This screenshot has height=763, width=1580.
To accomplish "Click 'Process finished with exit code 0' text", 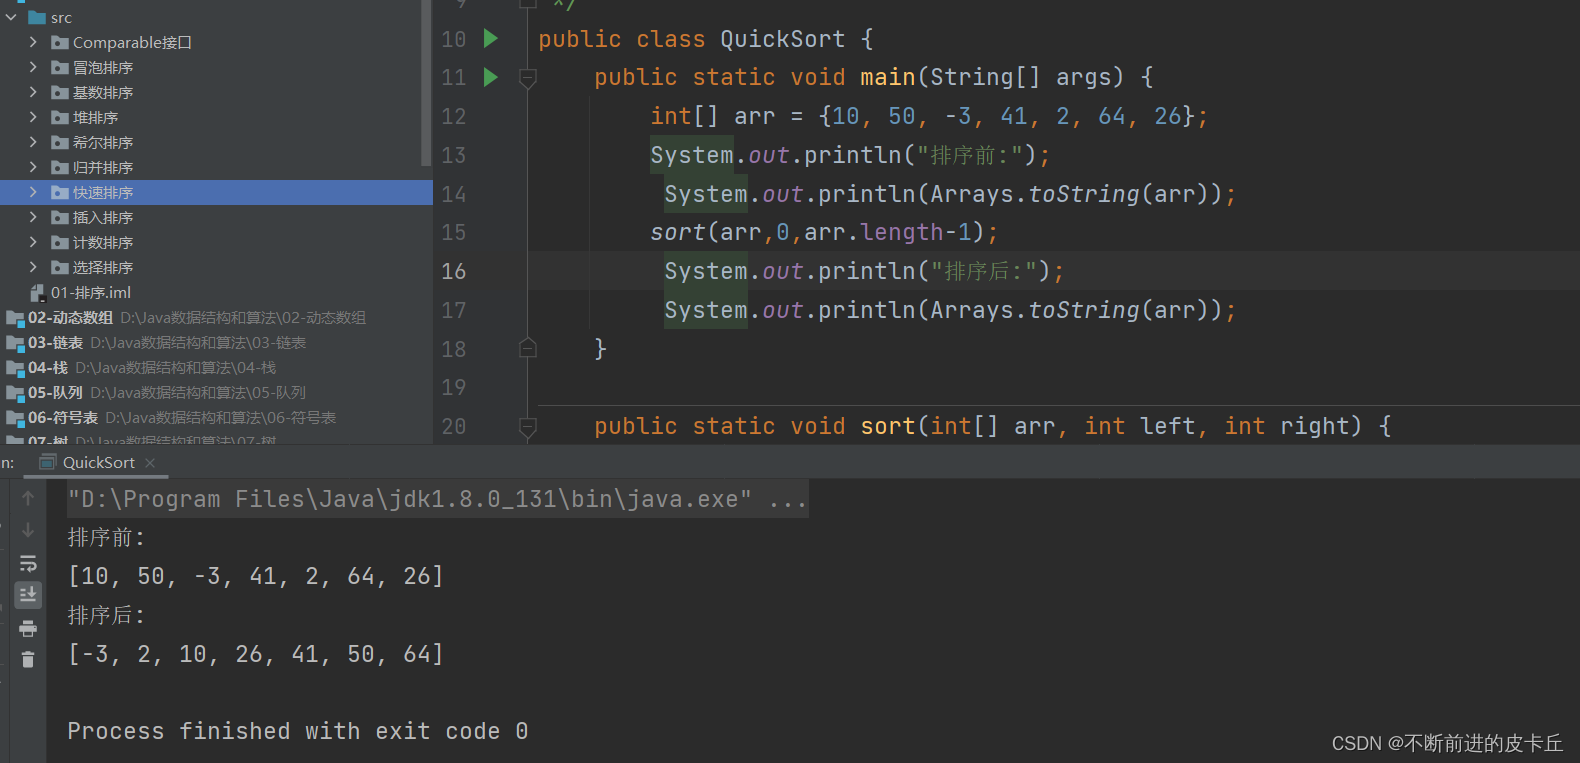I will tap(297, 731).
